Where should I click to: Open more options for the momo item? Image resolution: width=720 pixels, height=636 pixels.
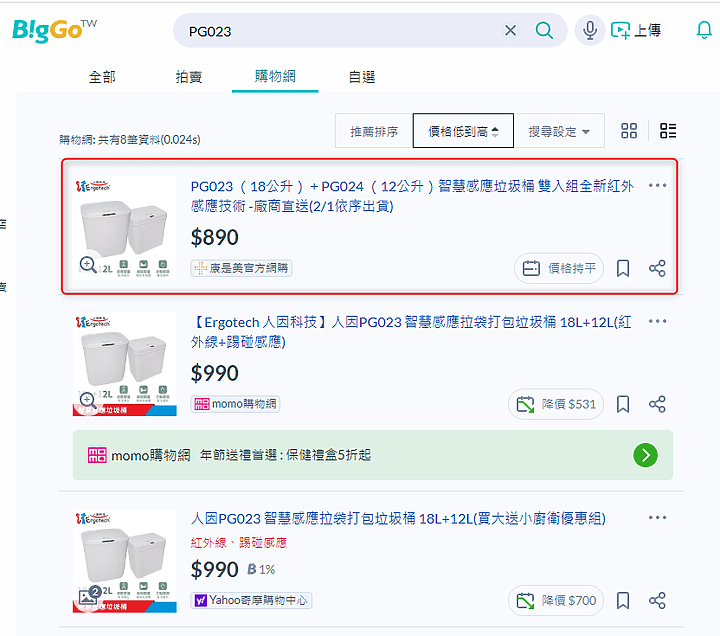[657, 321]
